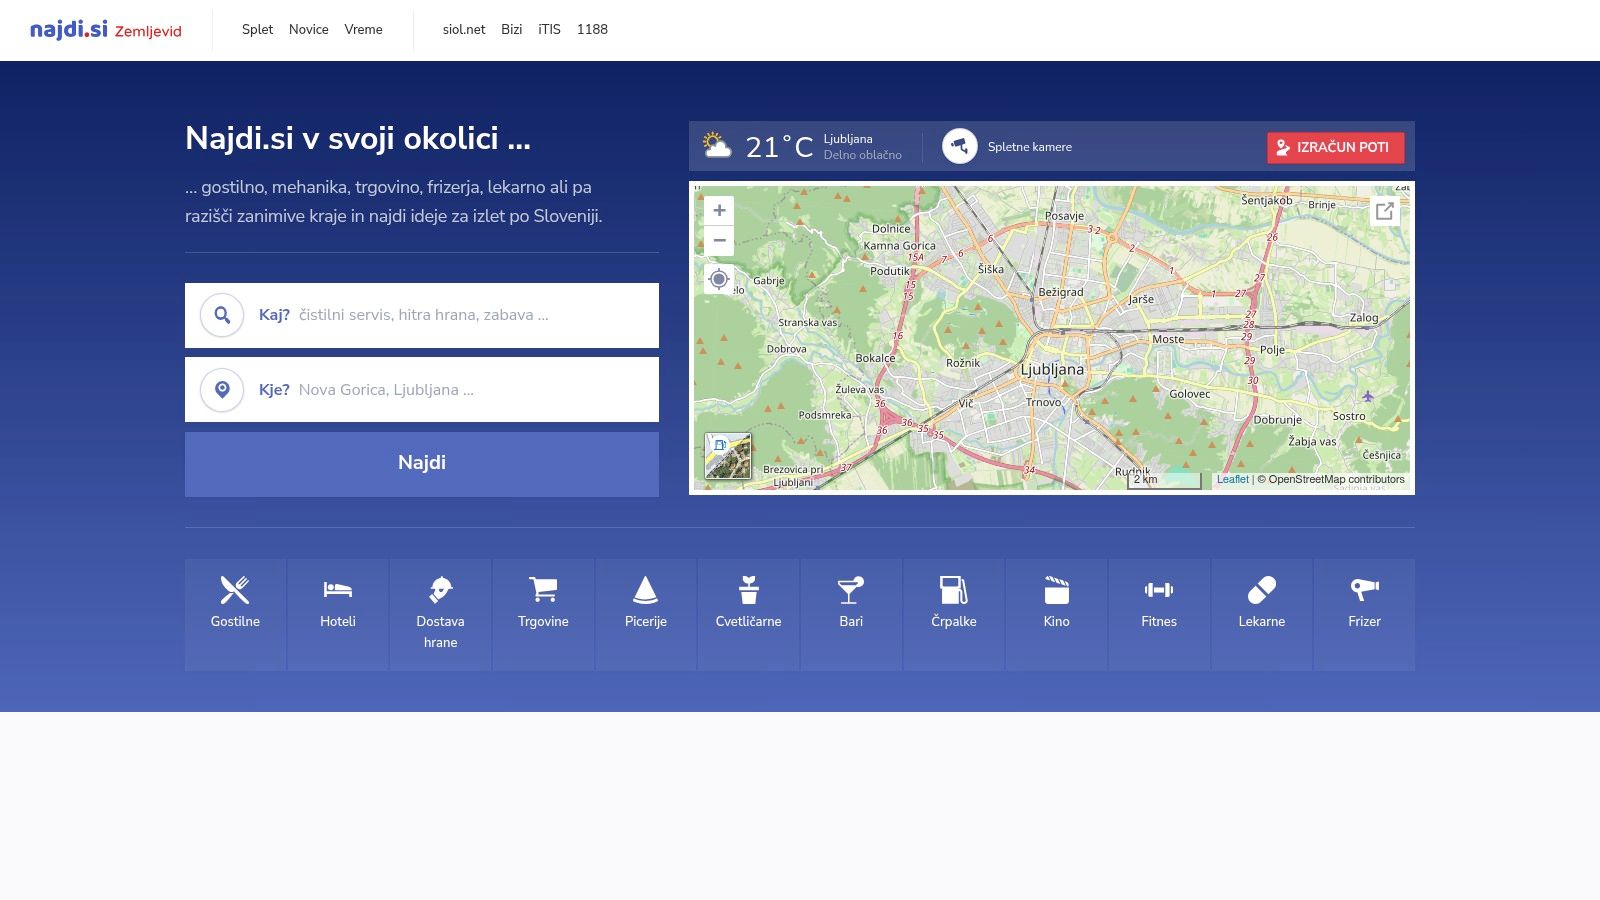Screen dimensions: 1600x900
Task: Open the Picerije pizza slice category
Action: click(x=646, y=614)
